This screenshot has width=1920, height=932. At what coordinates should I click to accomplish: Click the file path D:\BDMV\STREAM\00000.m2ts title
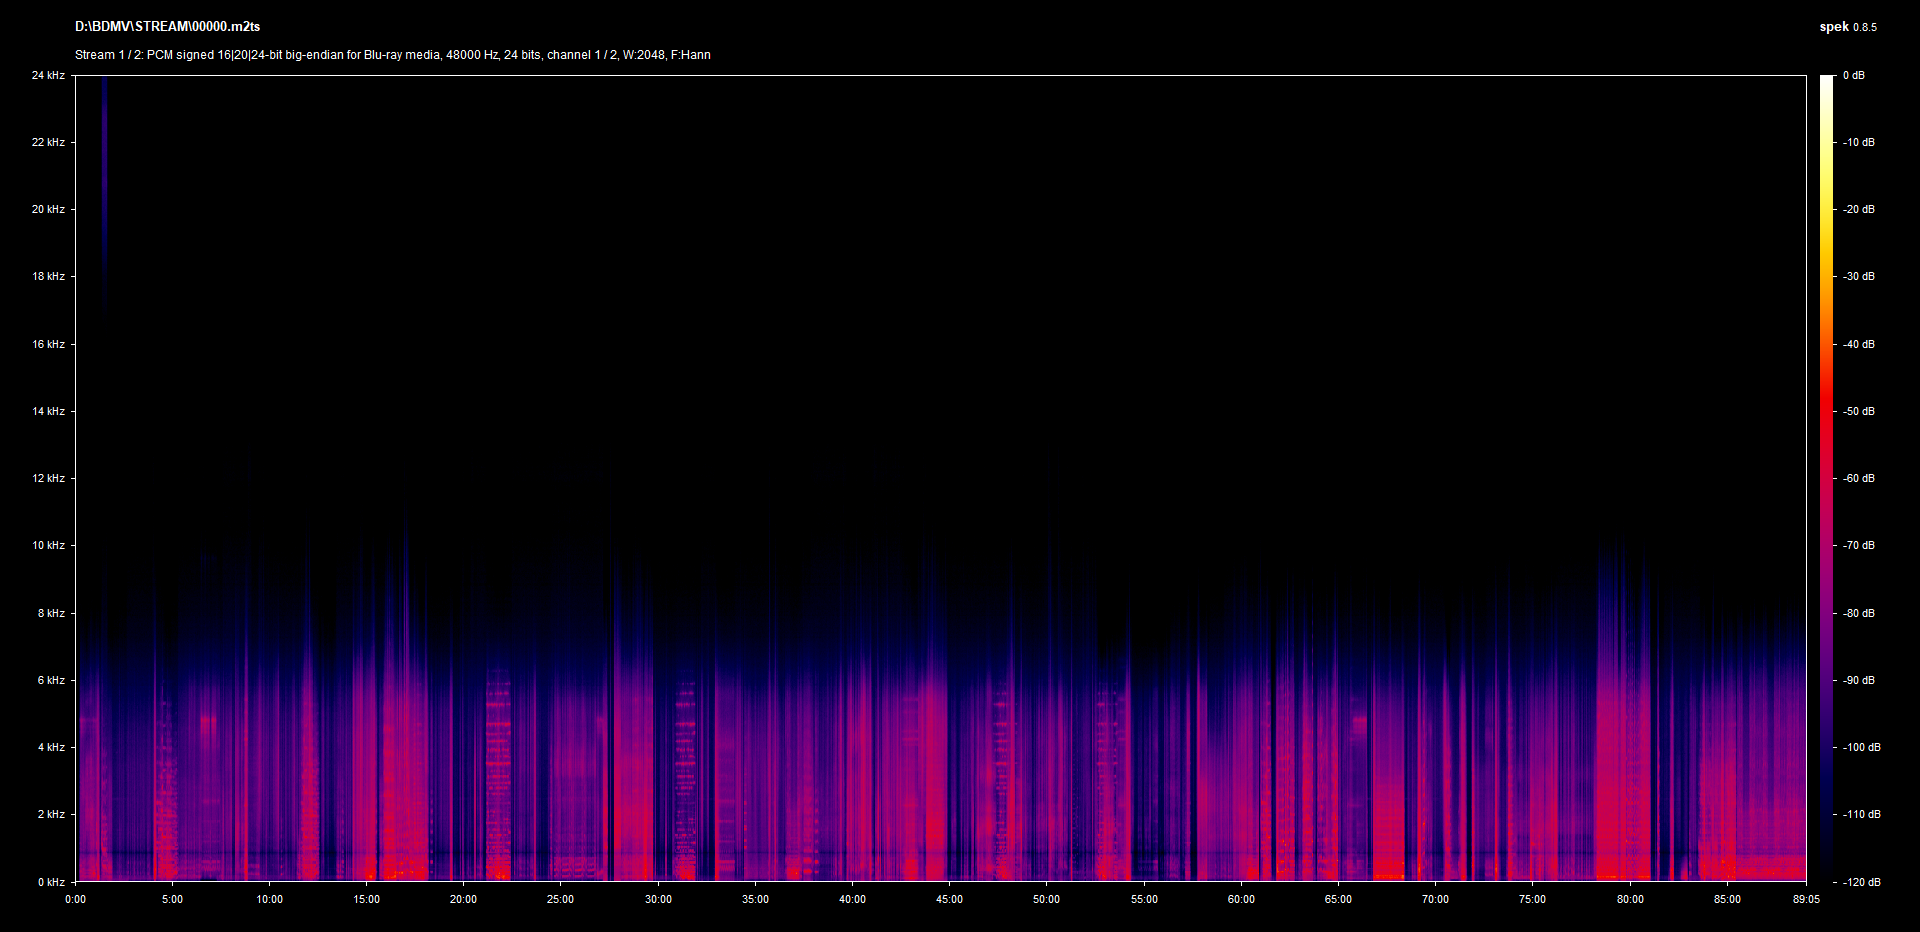coord(167,27)
